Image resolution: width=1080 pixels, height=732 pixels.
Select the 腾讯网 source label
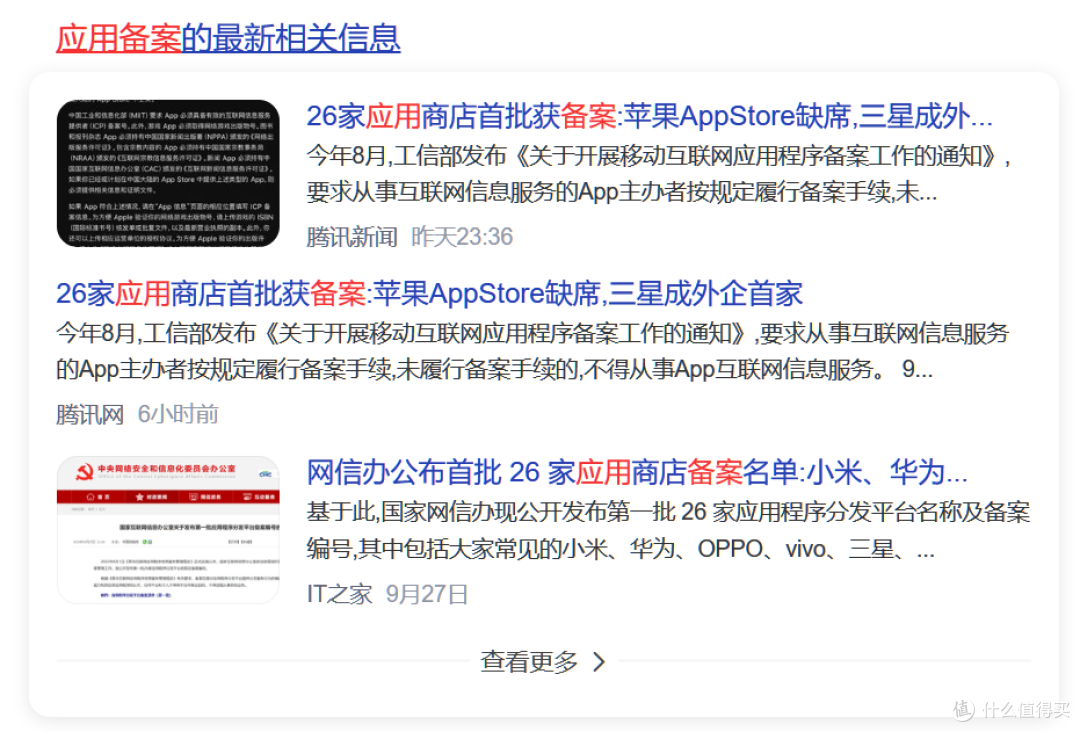90,415
